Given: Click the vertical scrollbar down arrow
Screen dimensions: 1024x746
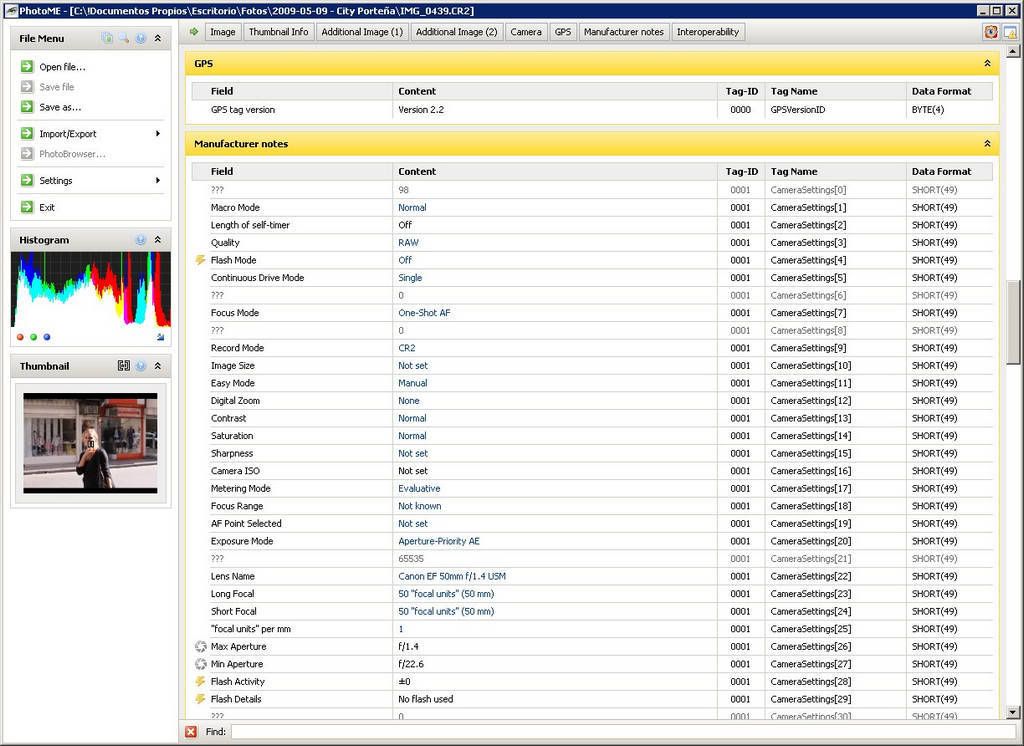Looking at the screenshot, I should tap(1013, 712).
